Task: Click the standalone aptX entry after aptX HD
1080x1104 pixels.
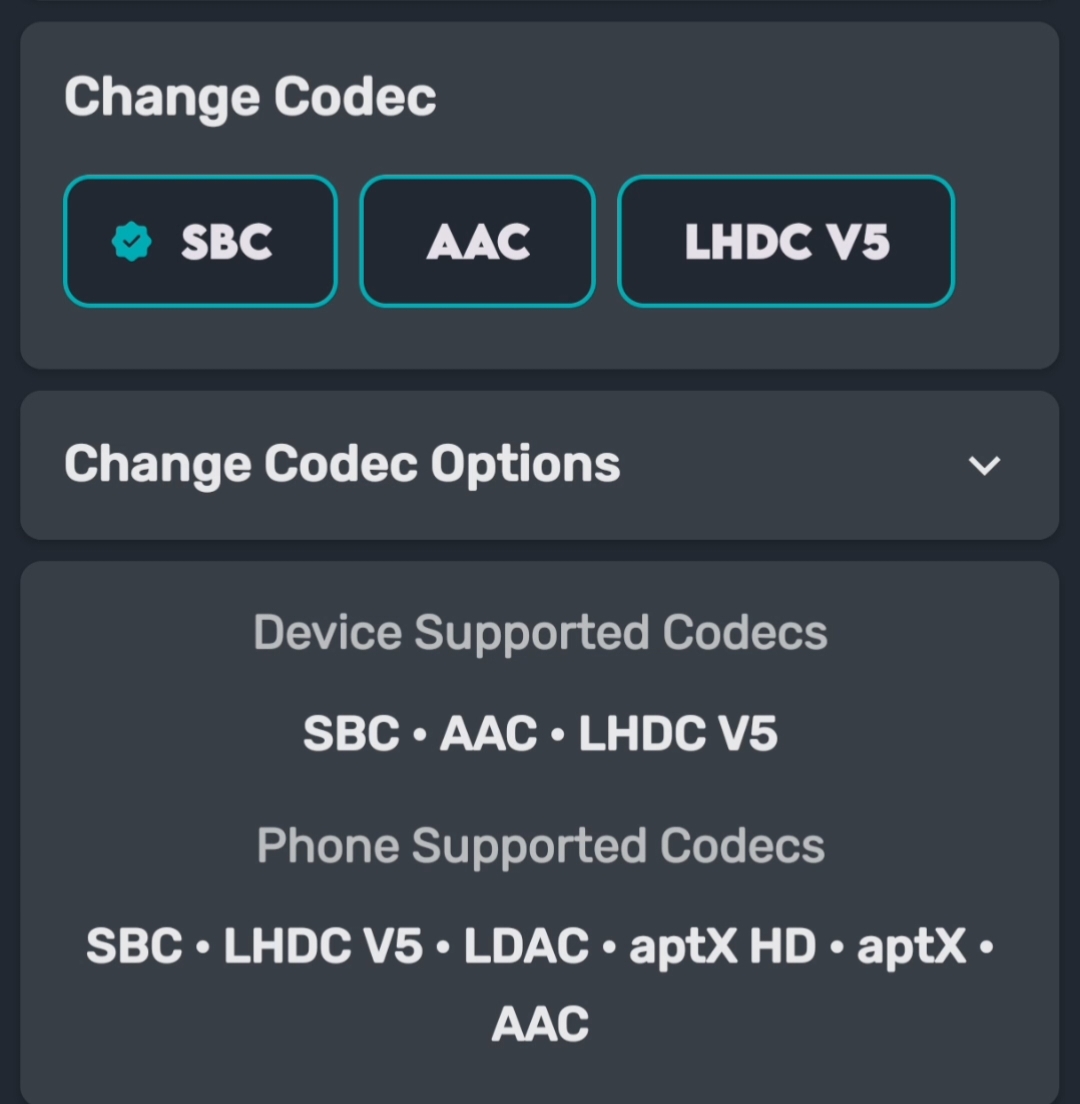Action: [912, 946]
